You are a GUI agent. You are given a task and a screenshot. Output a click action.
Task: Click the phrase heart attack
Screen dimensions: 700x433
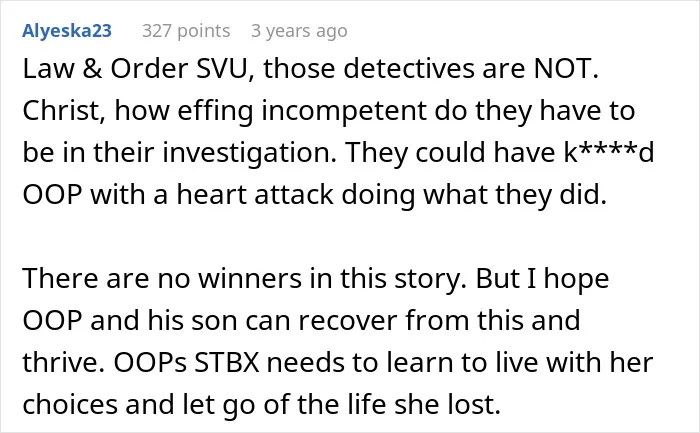pyautogui.click(x=255, y=195)
